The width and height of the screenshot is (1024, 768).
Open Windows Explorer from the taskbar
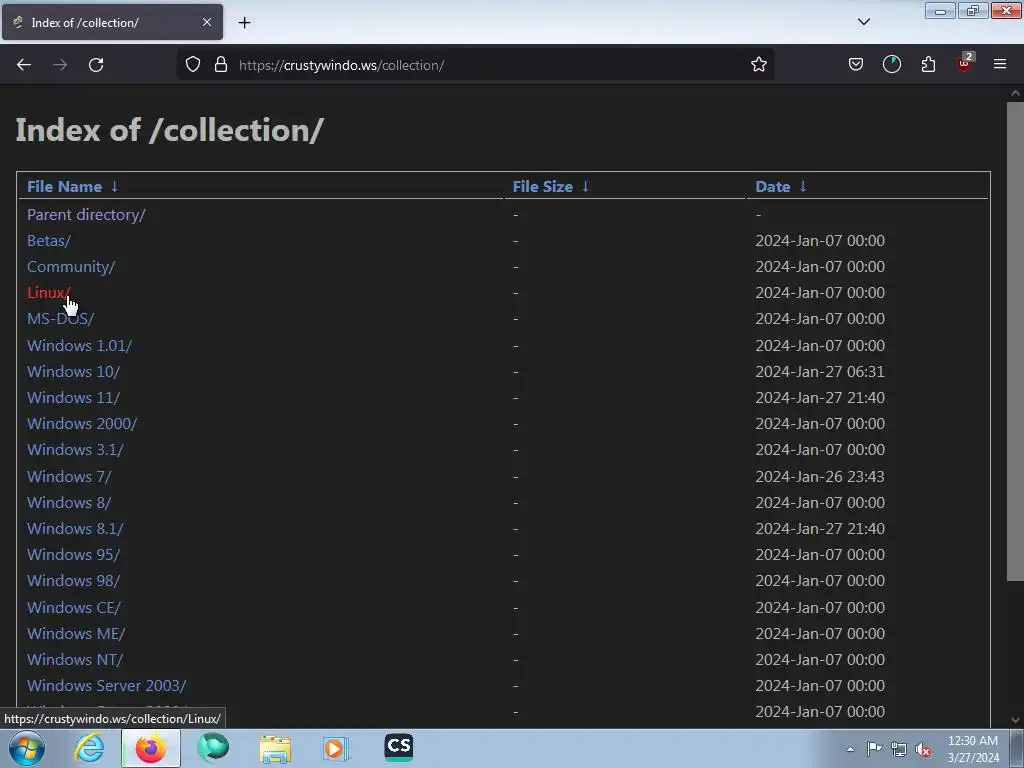275,748
